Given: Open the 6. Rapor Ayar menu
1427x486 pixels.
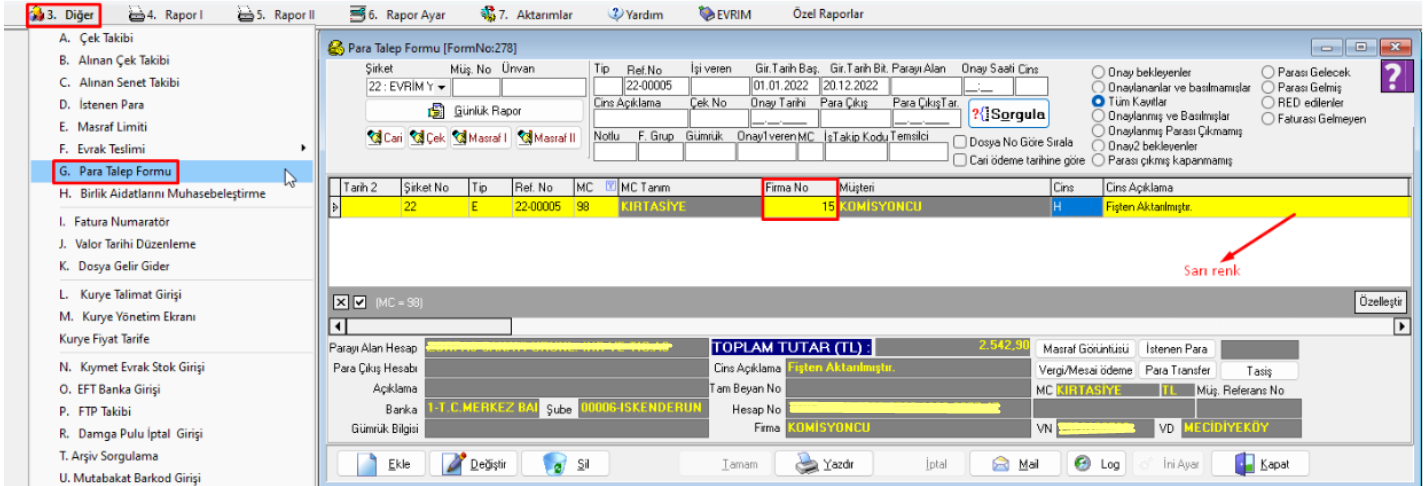Looking at the screenshot, I should point(397,15).
